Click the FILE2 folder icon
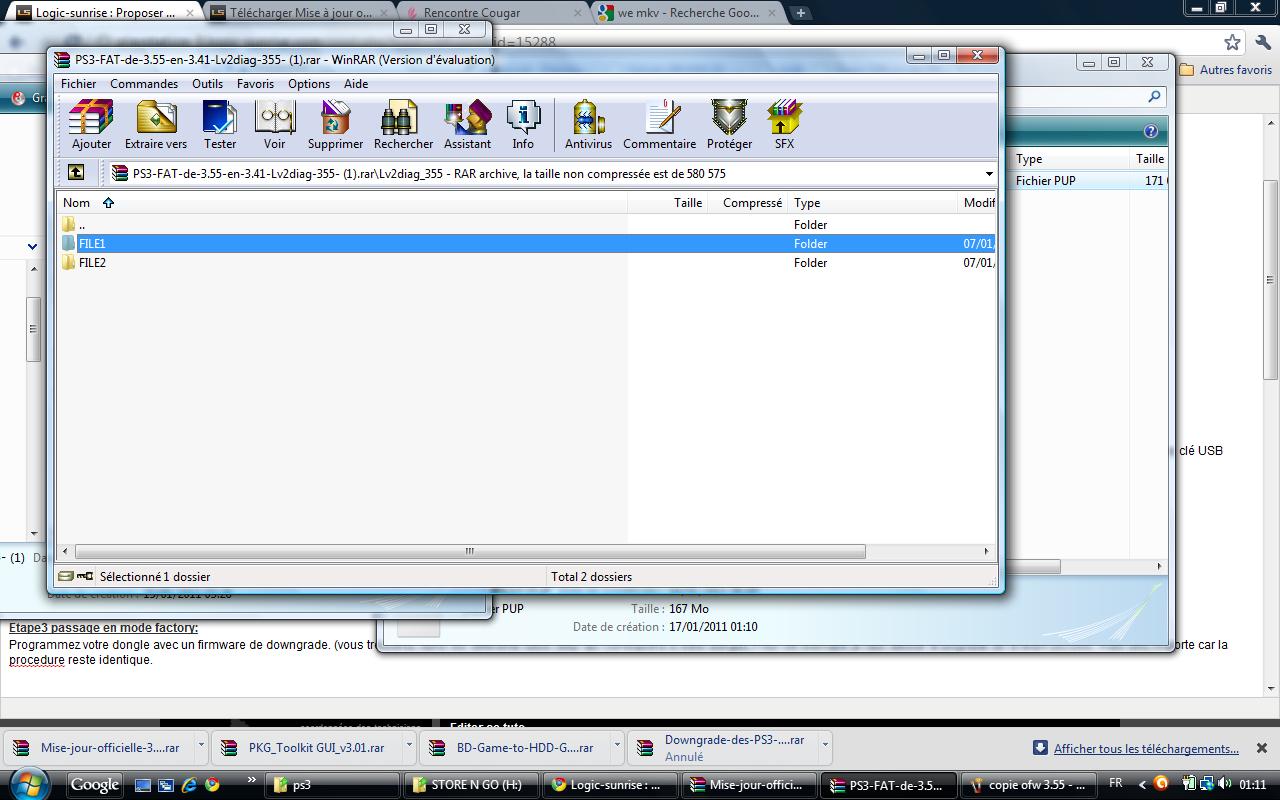The width and height of the screenshot is (1280, 800). click(x=69, y=262)
